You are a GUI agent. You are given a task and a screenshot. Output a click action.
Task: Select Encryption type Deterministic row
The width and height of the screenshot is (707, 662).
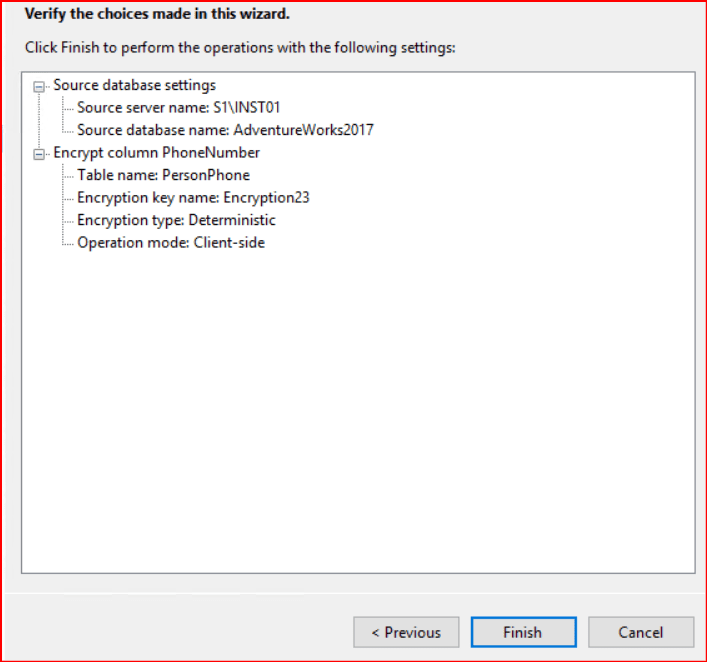176,220
